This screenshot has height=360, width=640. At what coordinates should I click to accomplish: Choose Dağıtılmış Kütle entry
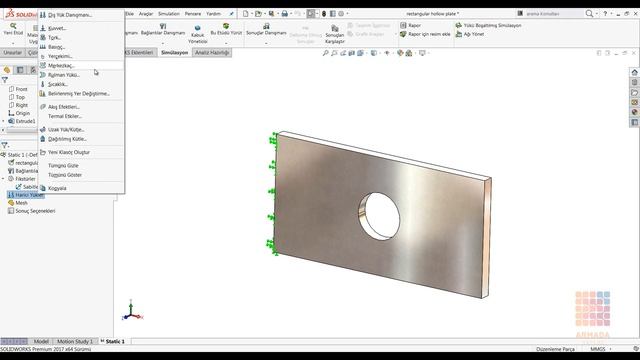coord(81,139)
